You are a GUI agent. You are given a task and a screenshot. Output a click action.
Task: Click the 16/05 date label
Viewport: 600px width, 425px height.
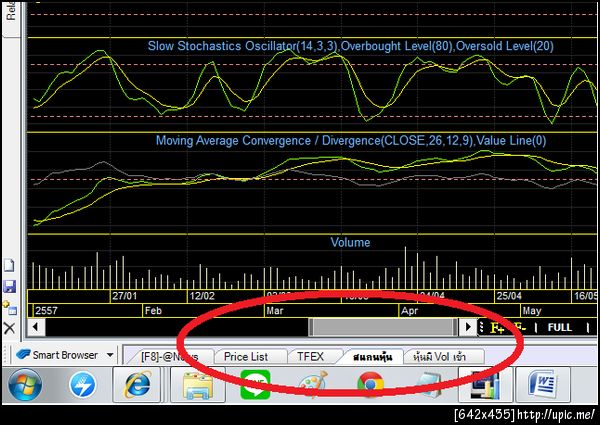(x=585, y=296)
